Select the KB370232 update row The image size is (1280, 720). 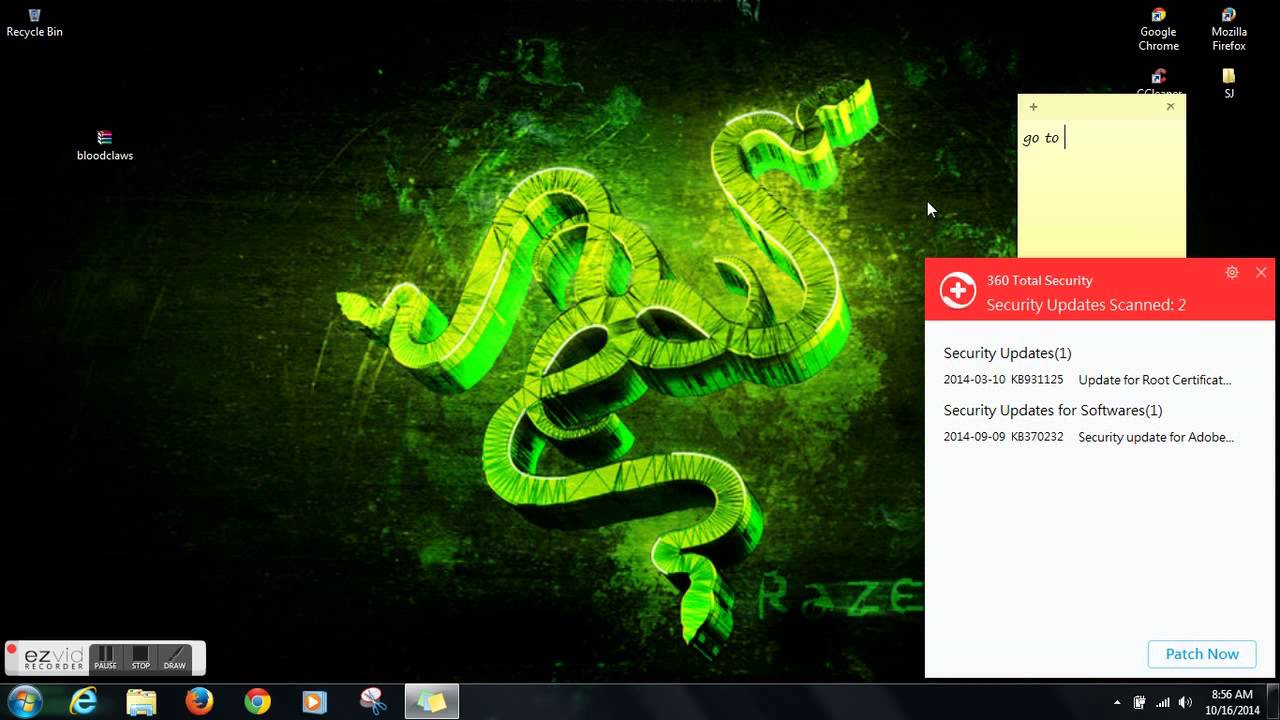coord(1090,437)
